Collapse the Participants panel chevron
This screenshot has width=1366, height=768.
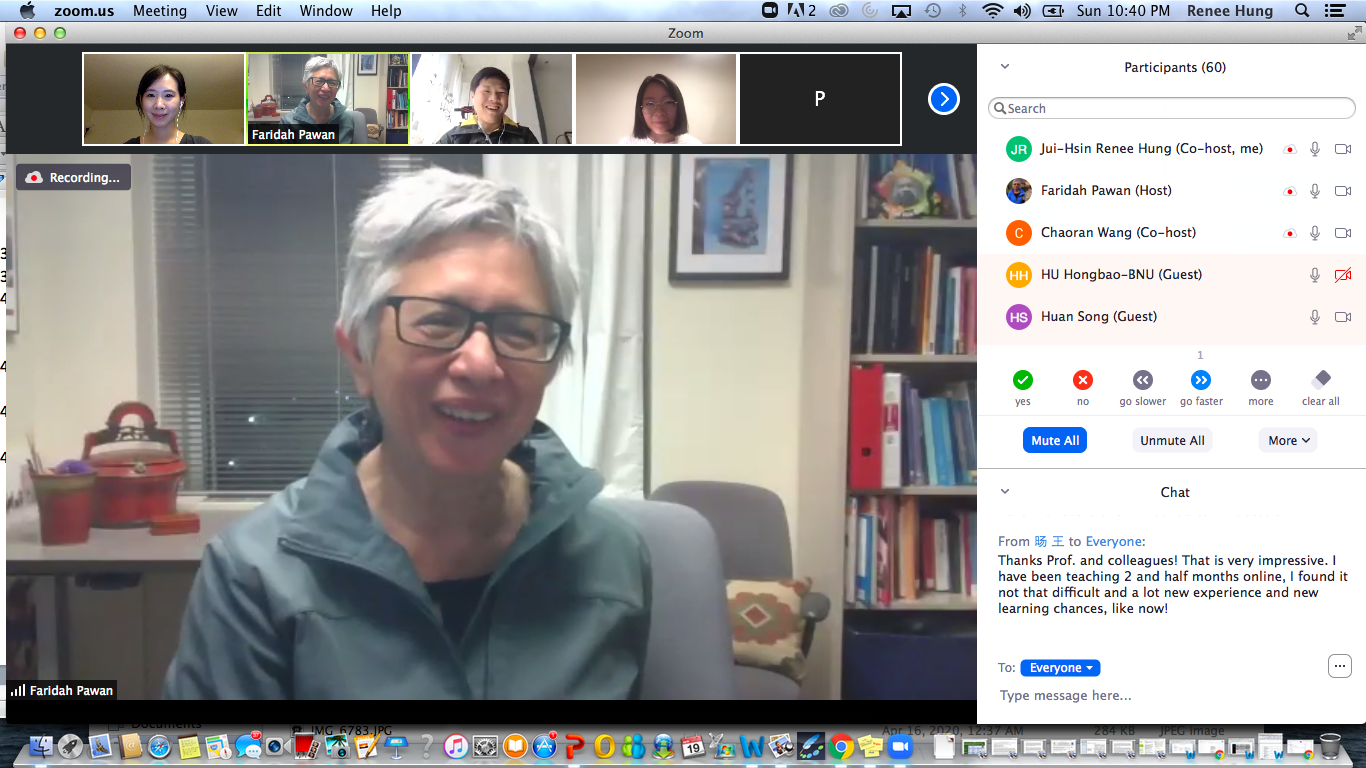click(x=1005, y=67)
